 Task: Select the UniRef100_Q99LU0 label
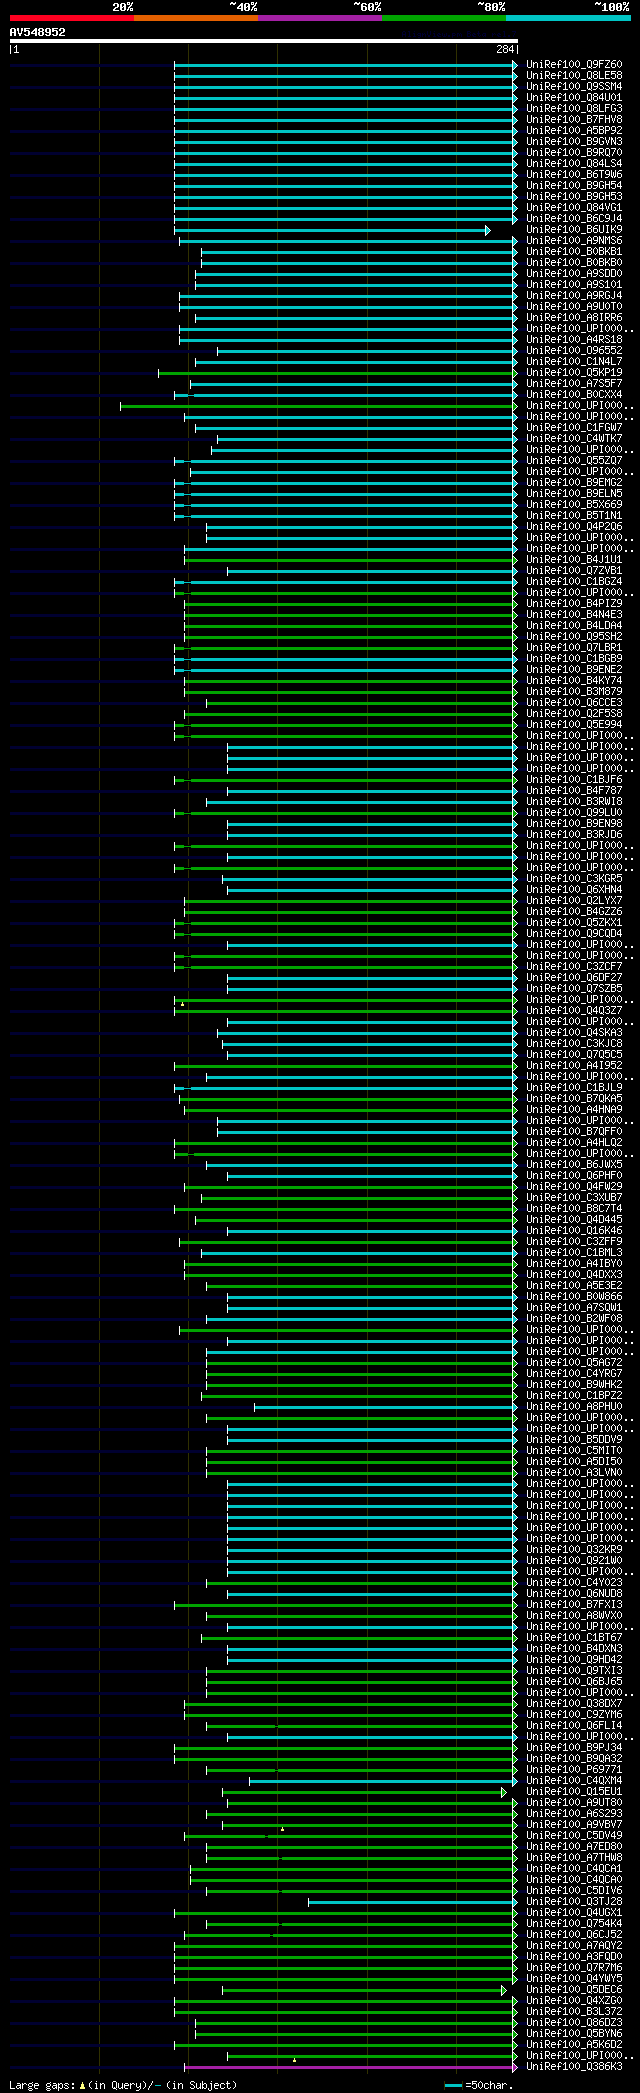coord(574,813)
